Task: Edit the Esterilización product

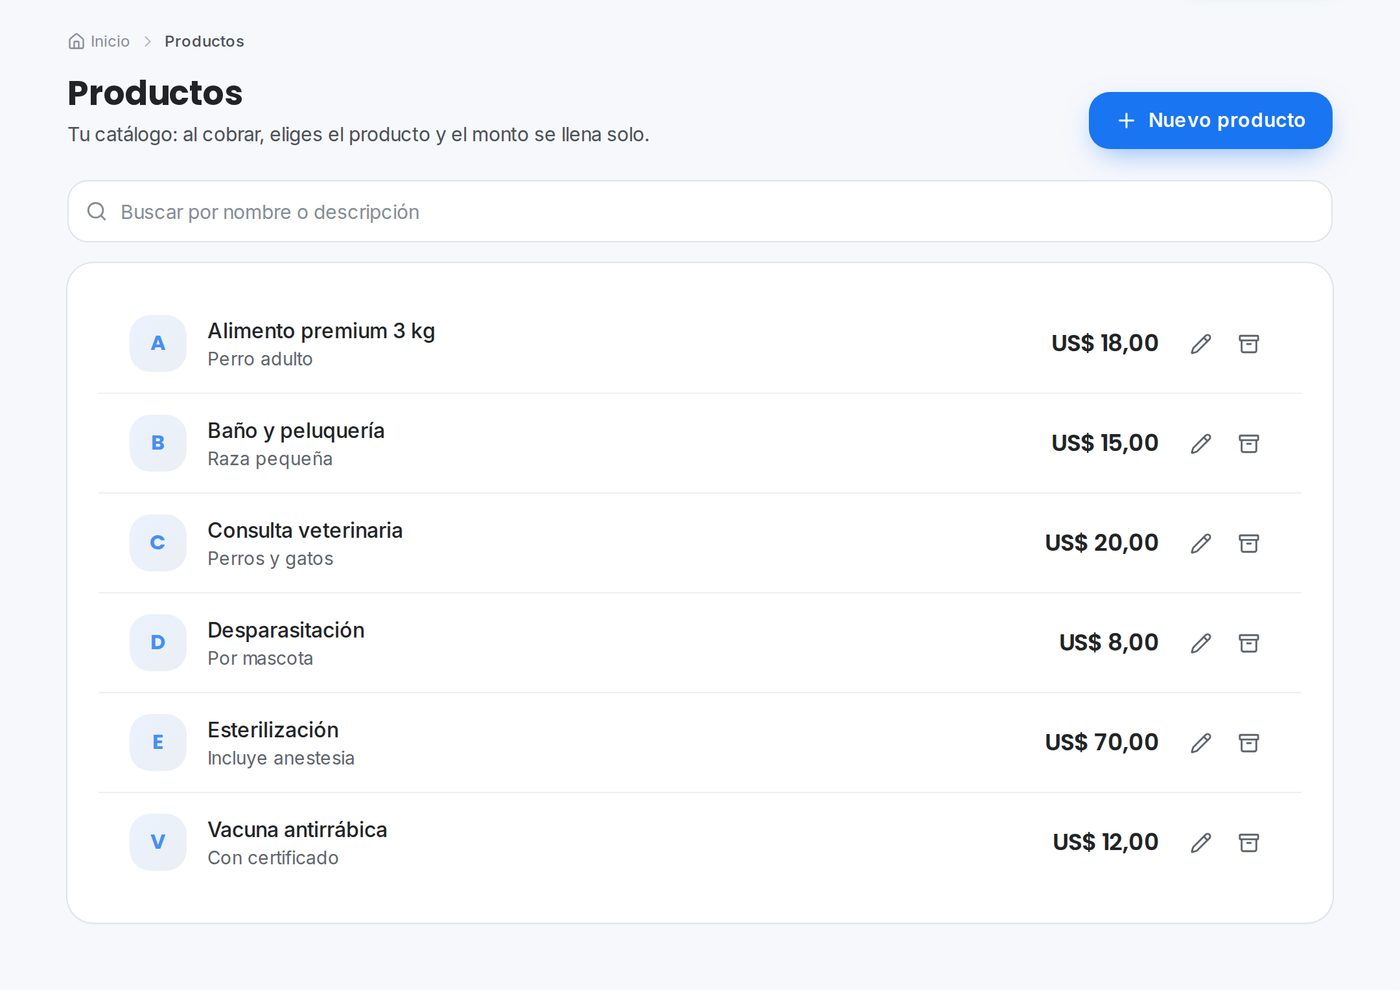Action: (1201, 743)
